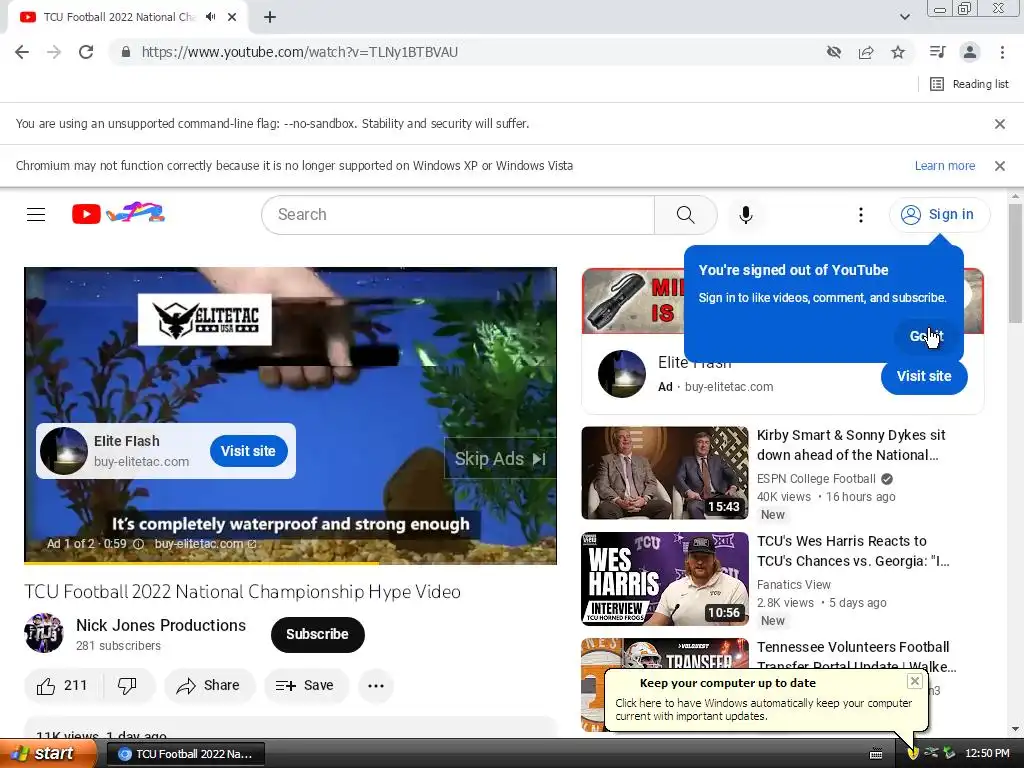1024x768 pixels.
Task: Click the flashlight ad banner image
Action: point(632,301)
